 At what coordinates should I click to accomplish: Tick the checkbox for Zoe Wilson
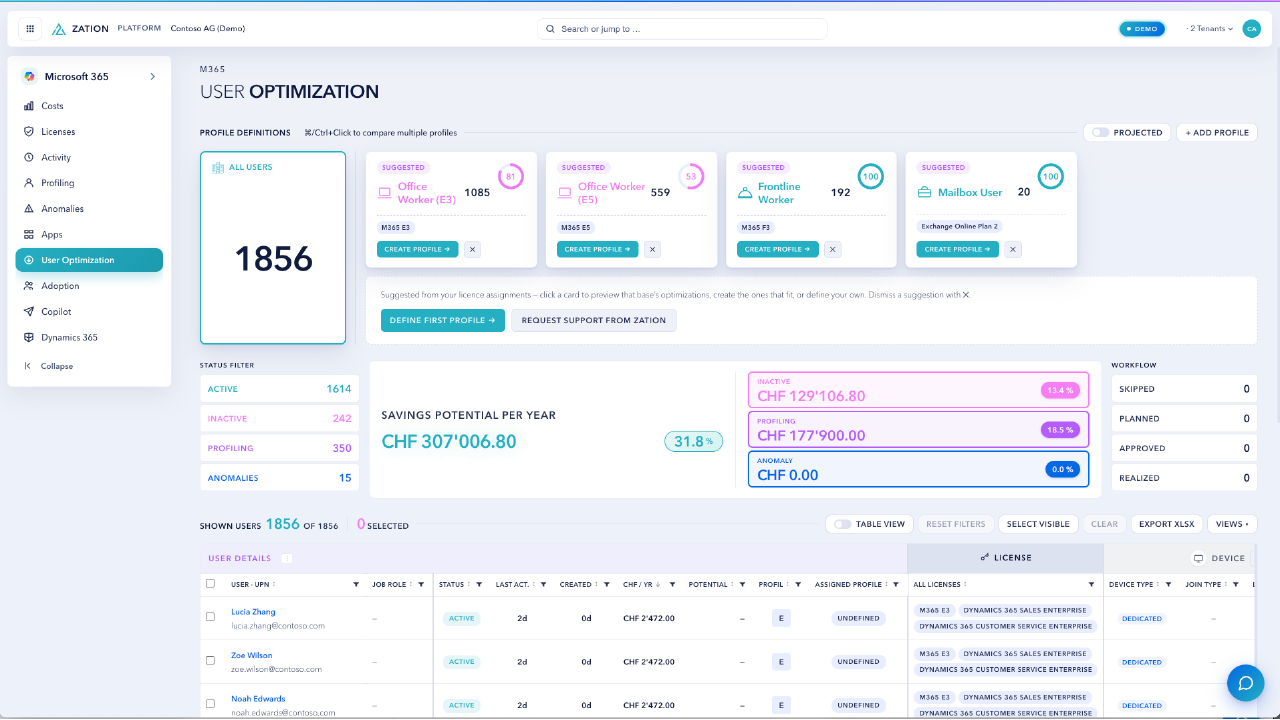(x=210, y=661)
